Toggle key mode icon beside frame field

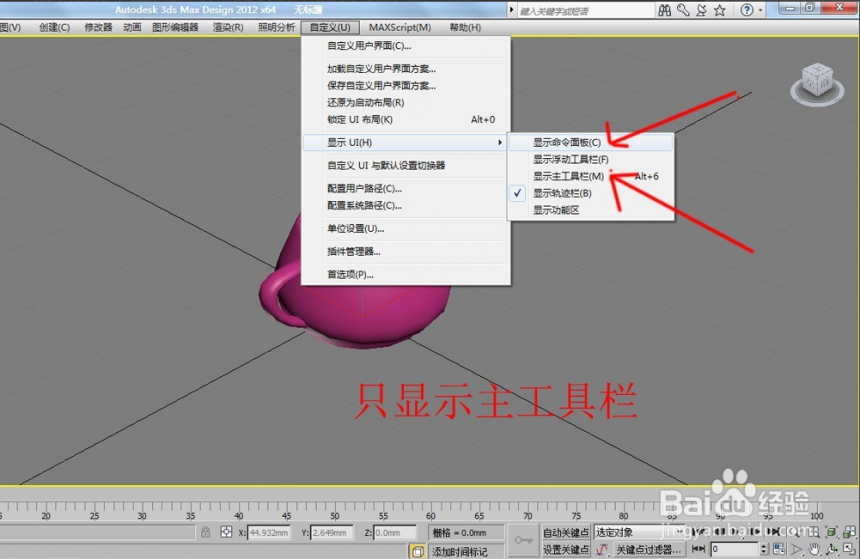click(698, 549)
